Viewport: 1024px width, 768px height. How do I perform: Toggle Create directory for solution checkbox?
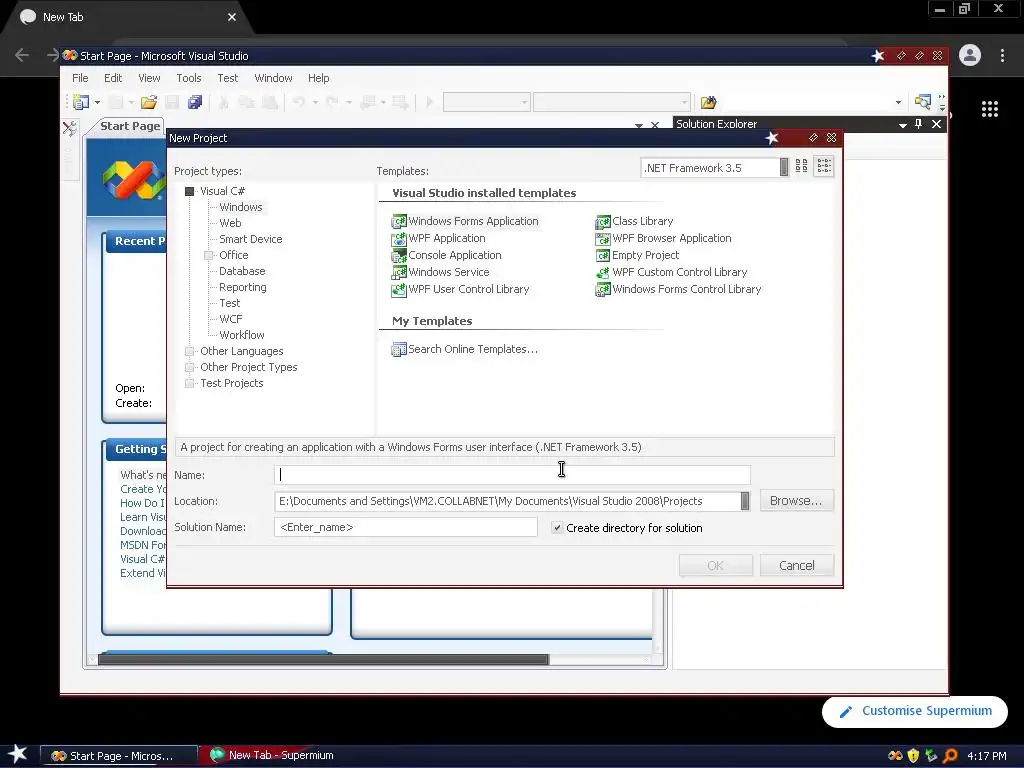click(x=557, y=527)
